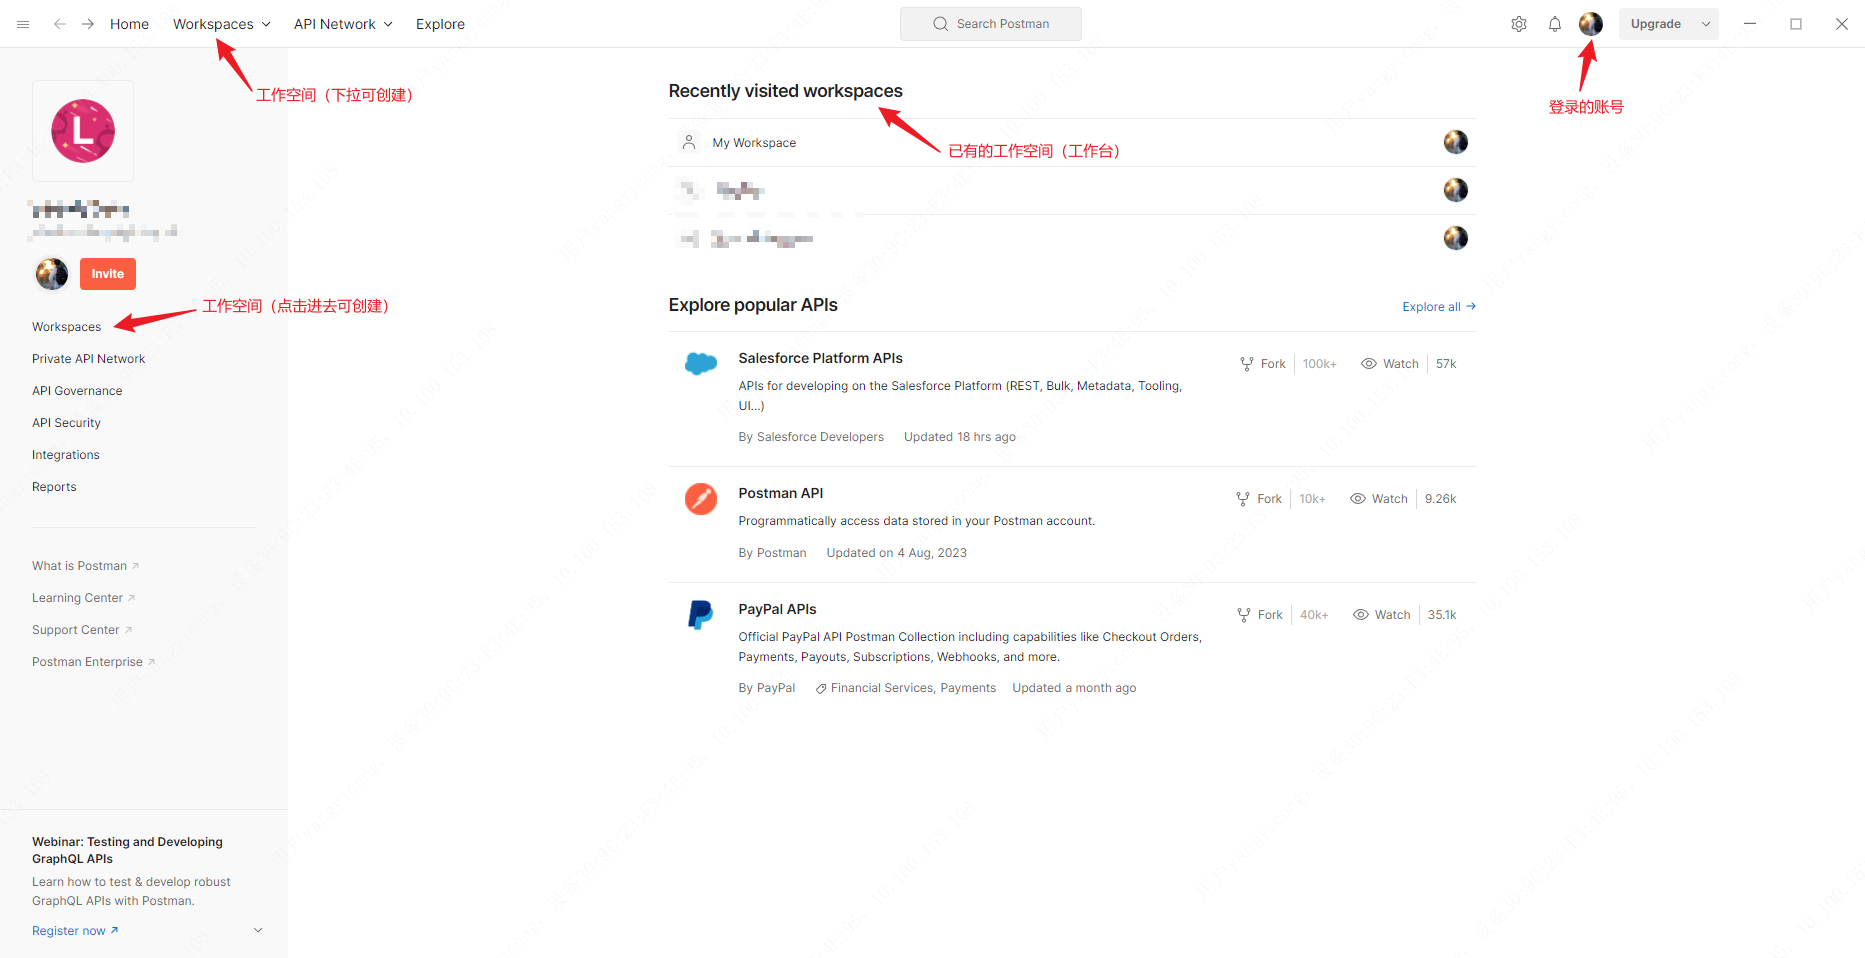Open the Support Center link
The width and height of the screenshot is (1865, 958).
click(x=82, y=630)
